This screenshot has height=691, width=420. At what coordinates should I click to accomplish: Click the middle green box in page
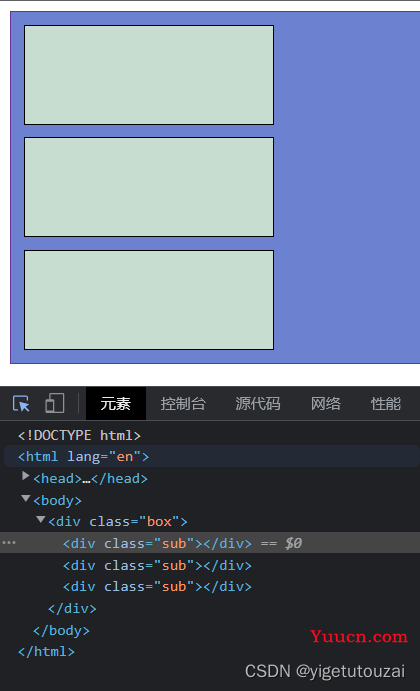(149, 187)
